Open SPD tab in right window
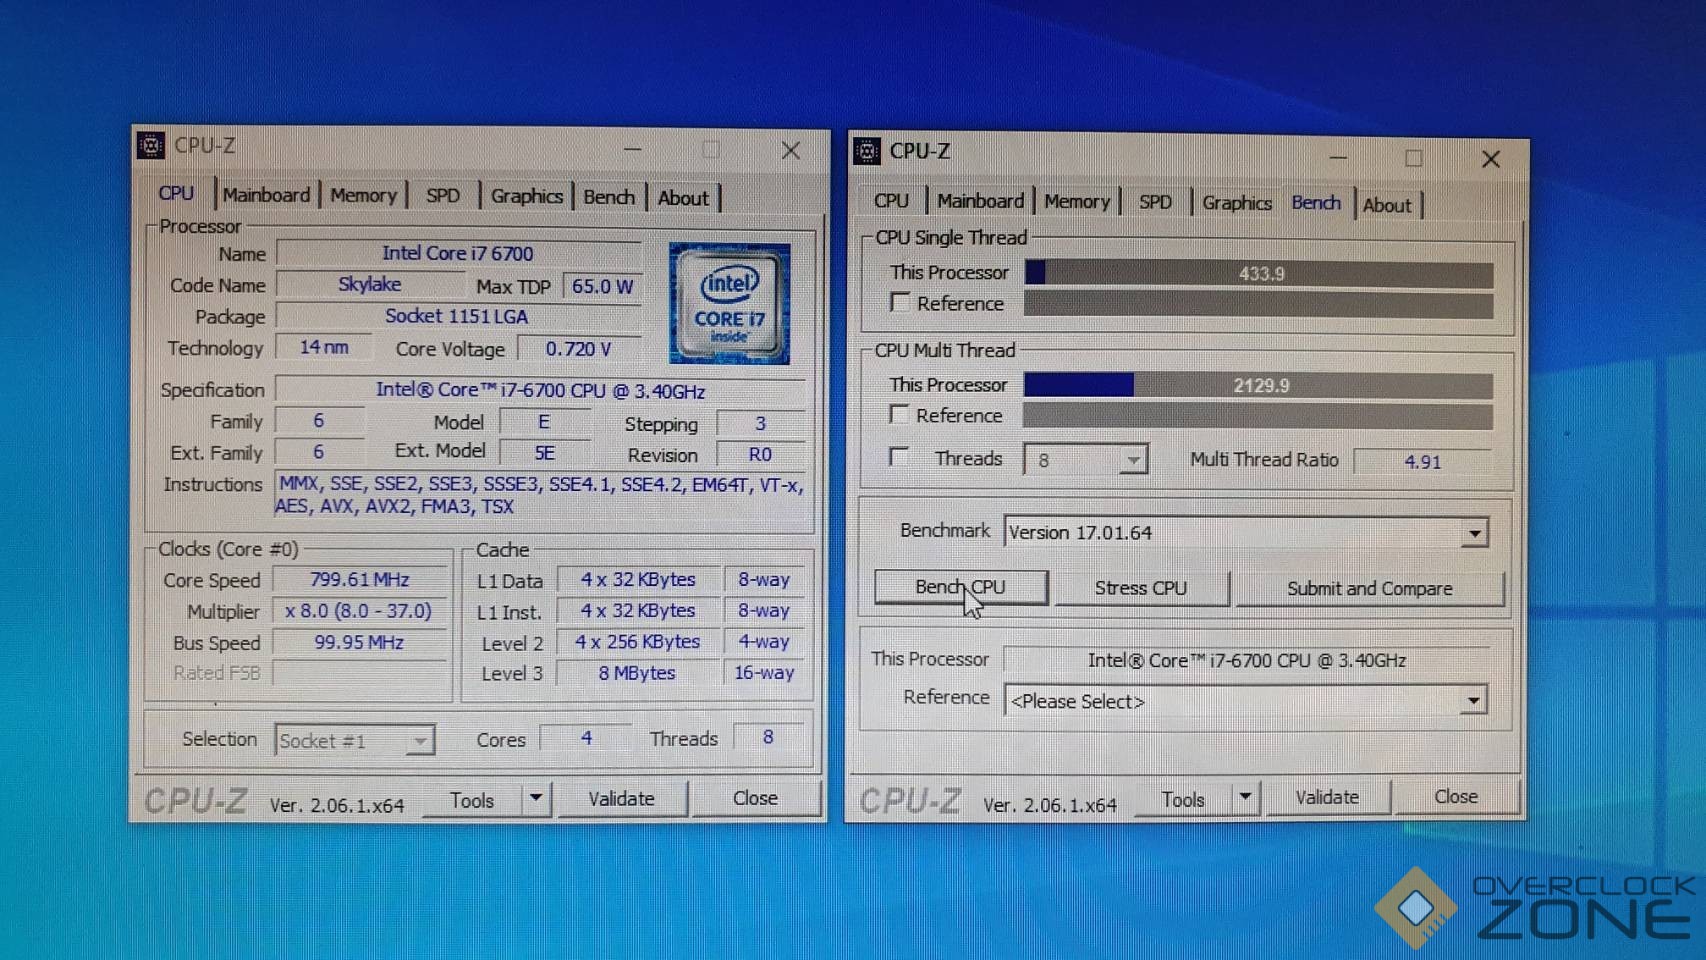 (1155, 202)
